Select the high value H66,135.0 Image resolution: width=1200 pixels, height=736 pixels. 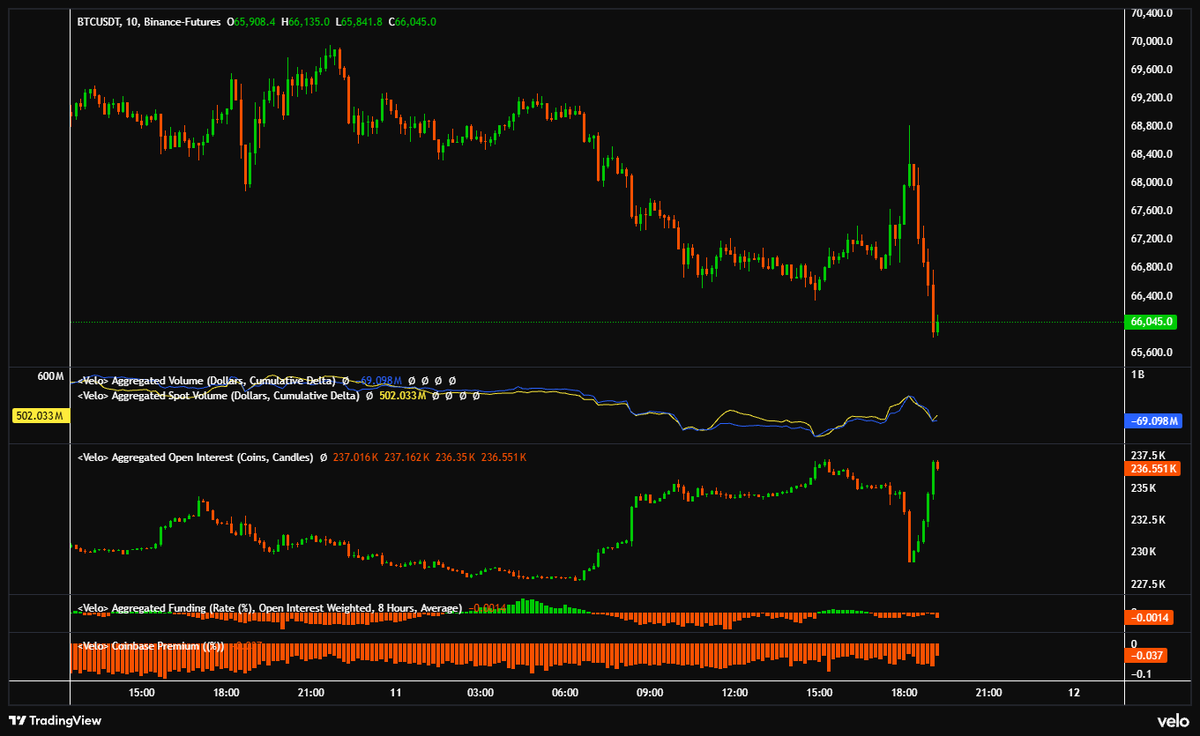point(305,21)
